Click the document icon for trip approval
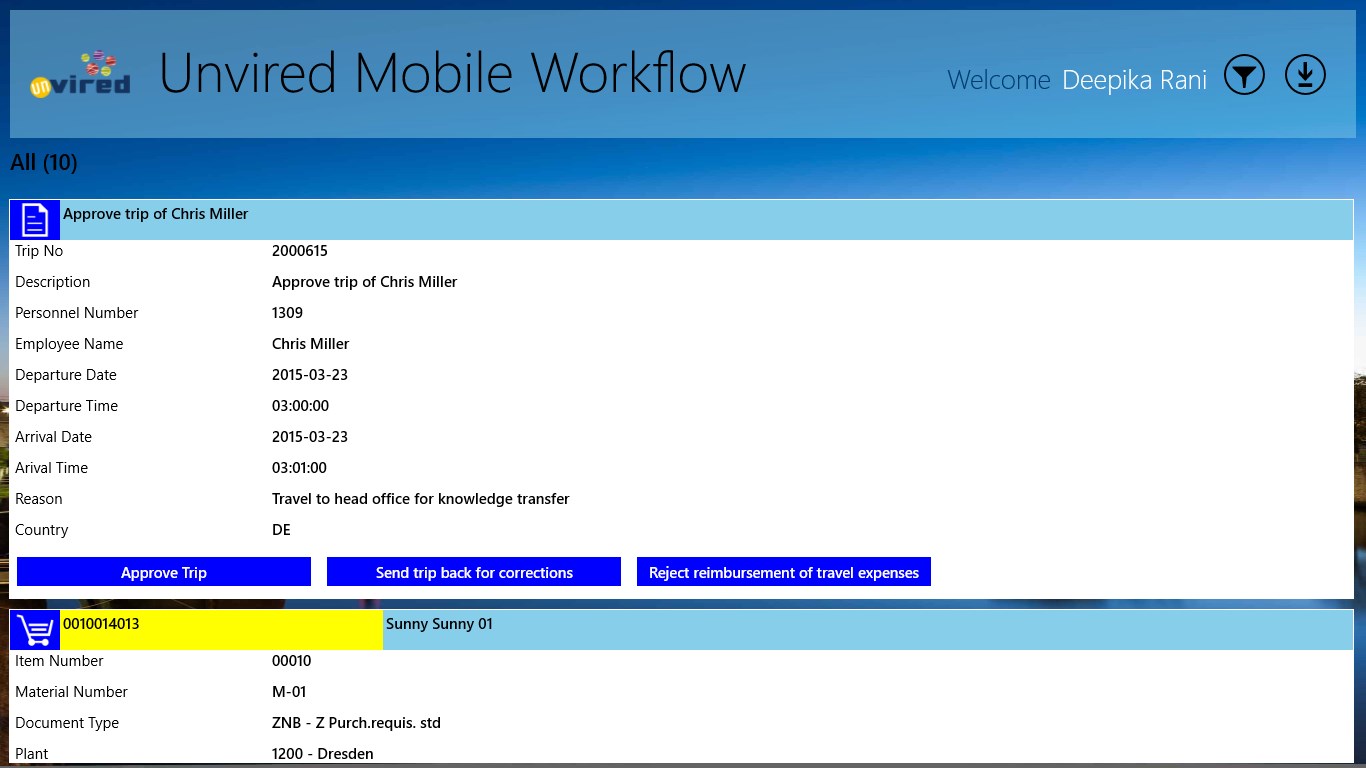 (x=35, y=219)
